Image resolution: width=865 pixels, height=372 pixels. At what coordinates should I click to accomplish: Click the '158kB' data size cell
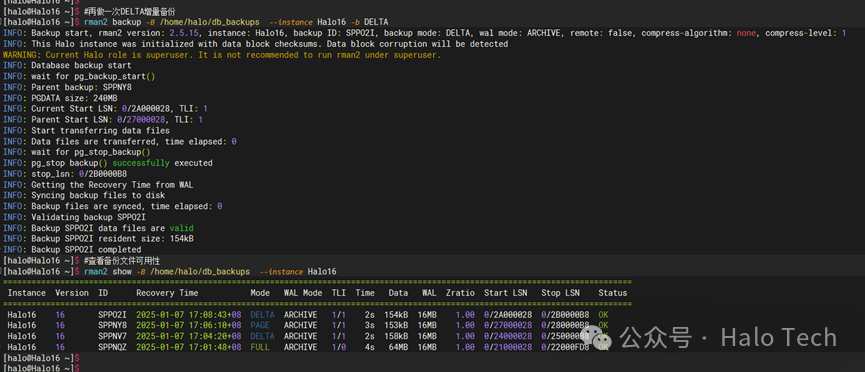click(396, 336)
